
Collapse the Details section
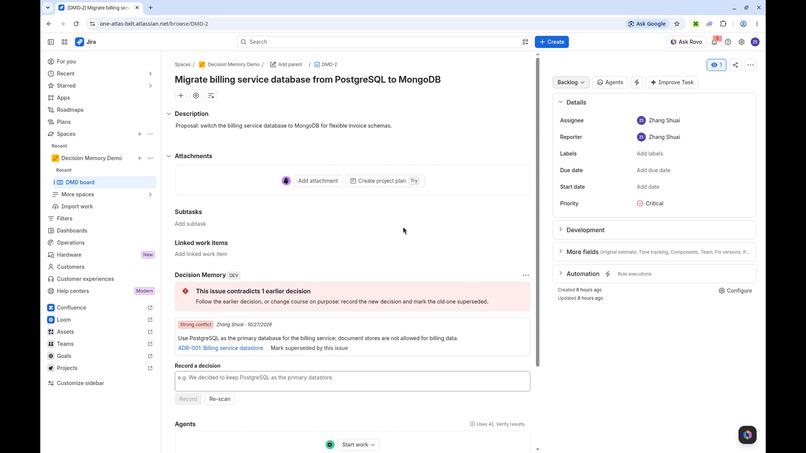[561, 102]
